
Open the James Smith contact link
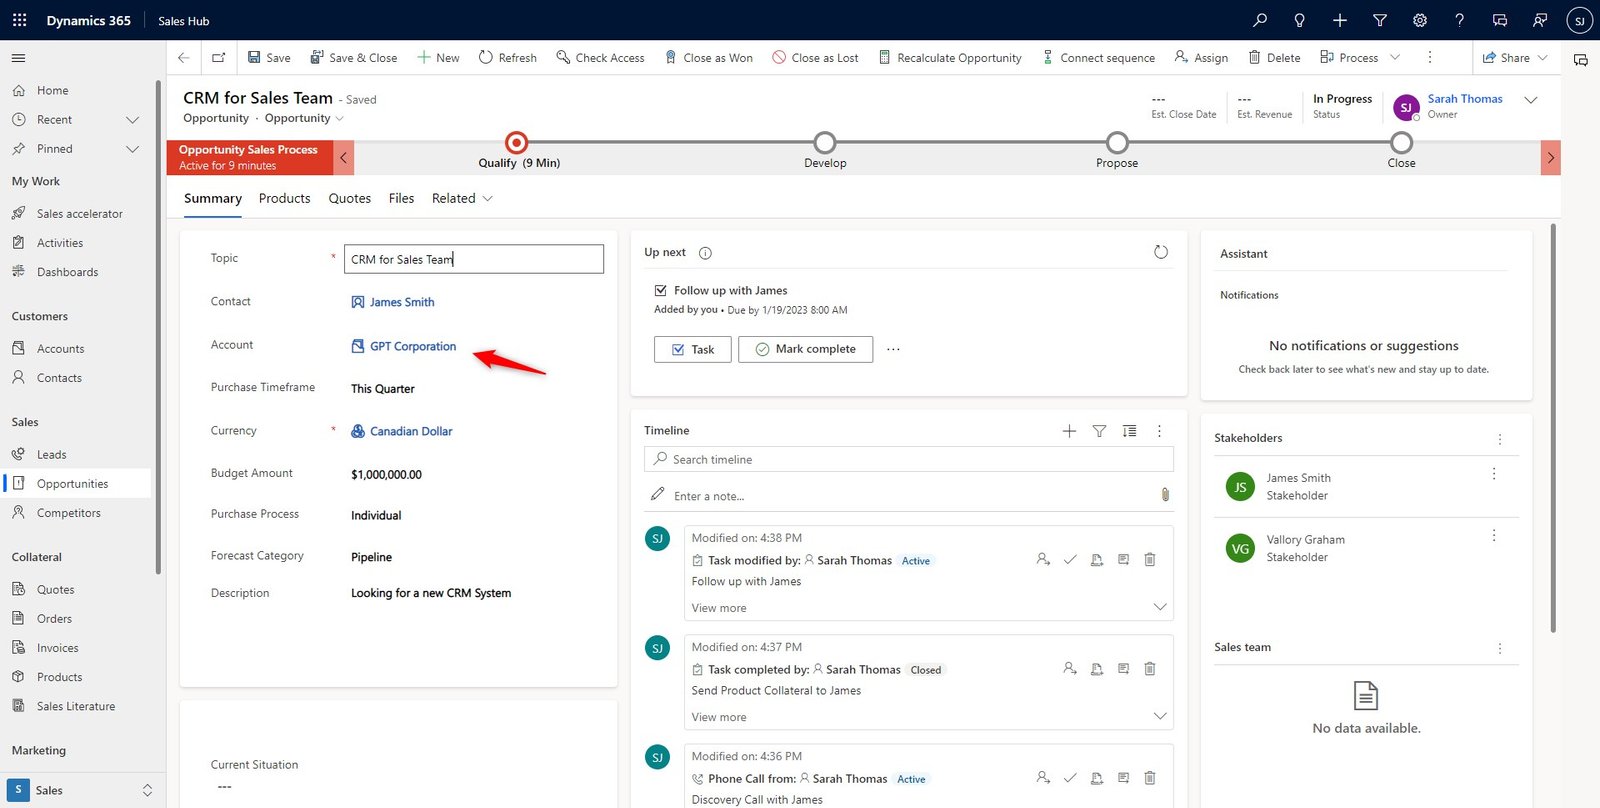(x=402, y=302)
